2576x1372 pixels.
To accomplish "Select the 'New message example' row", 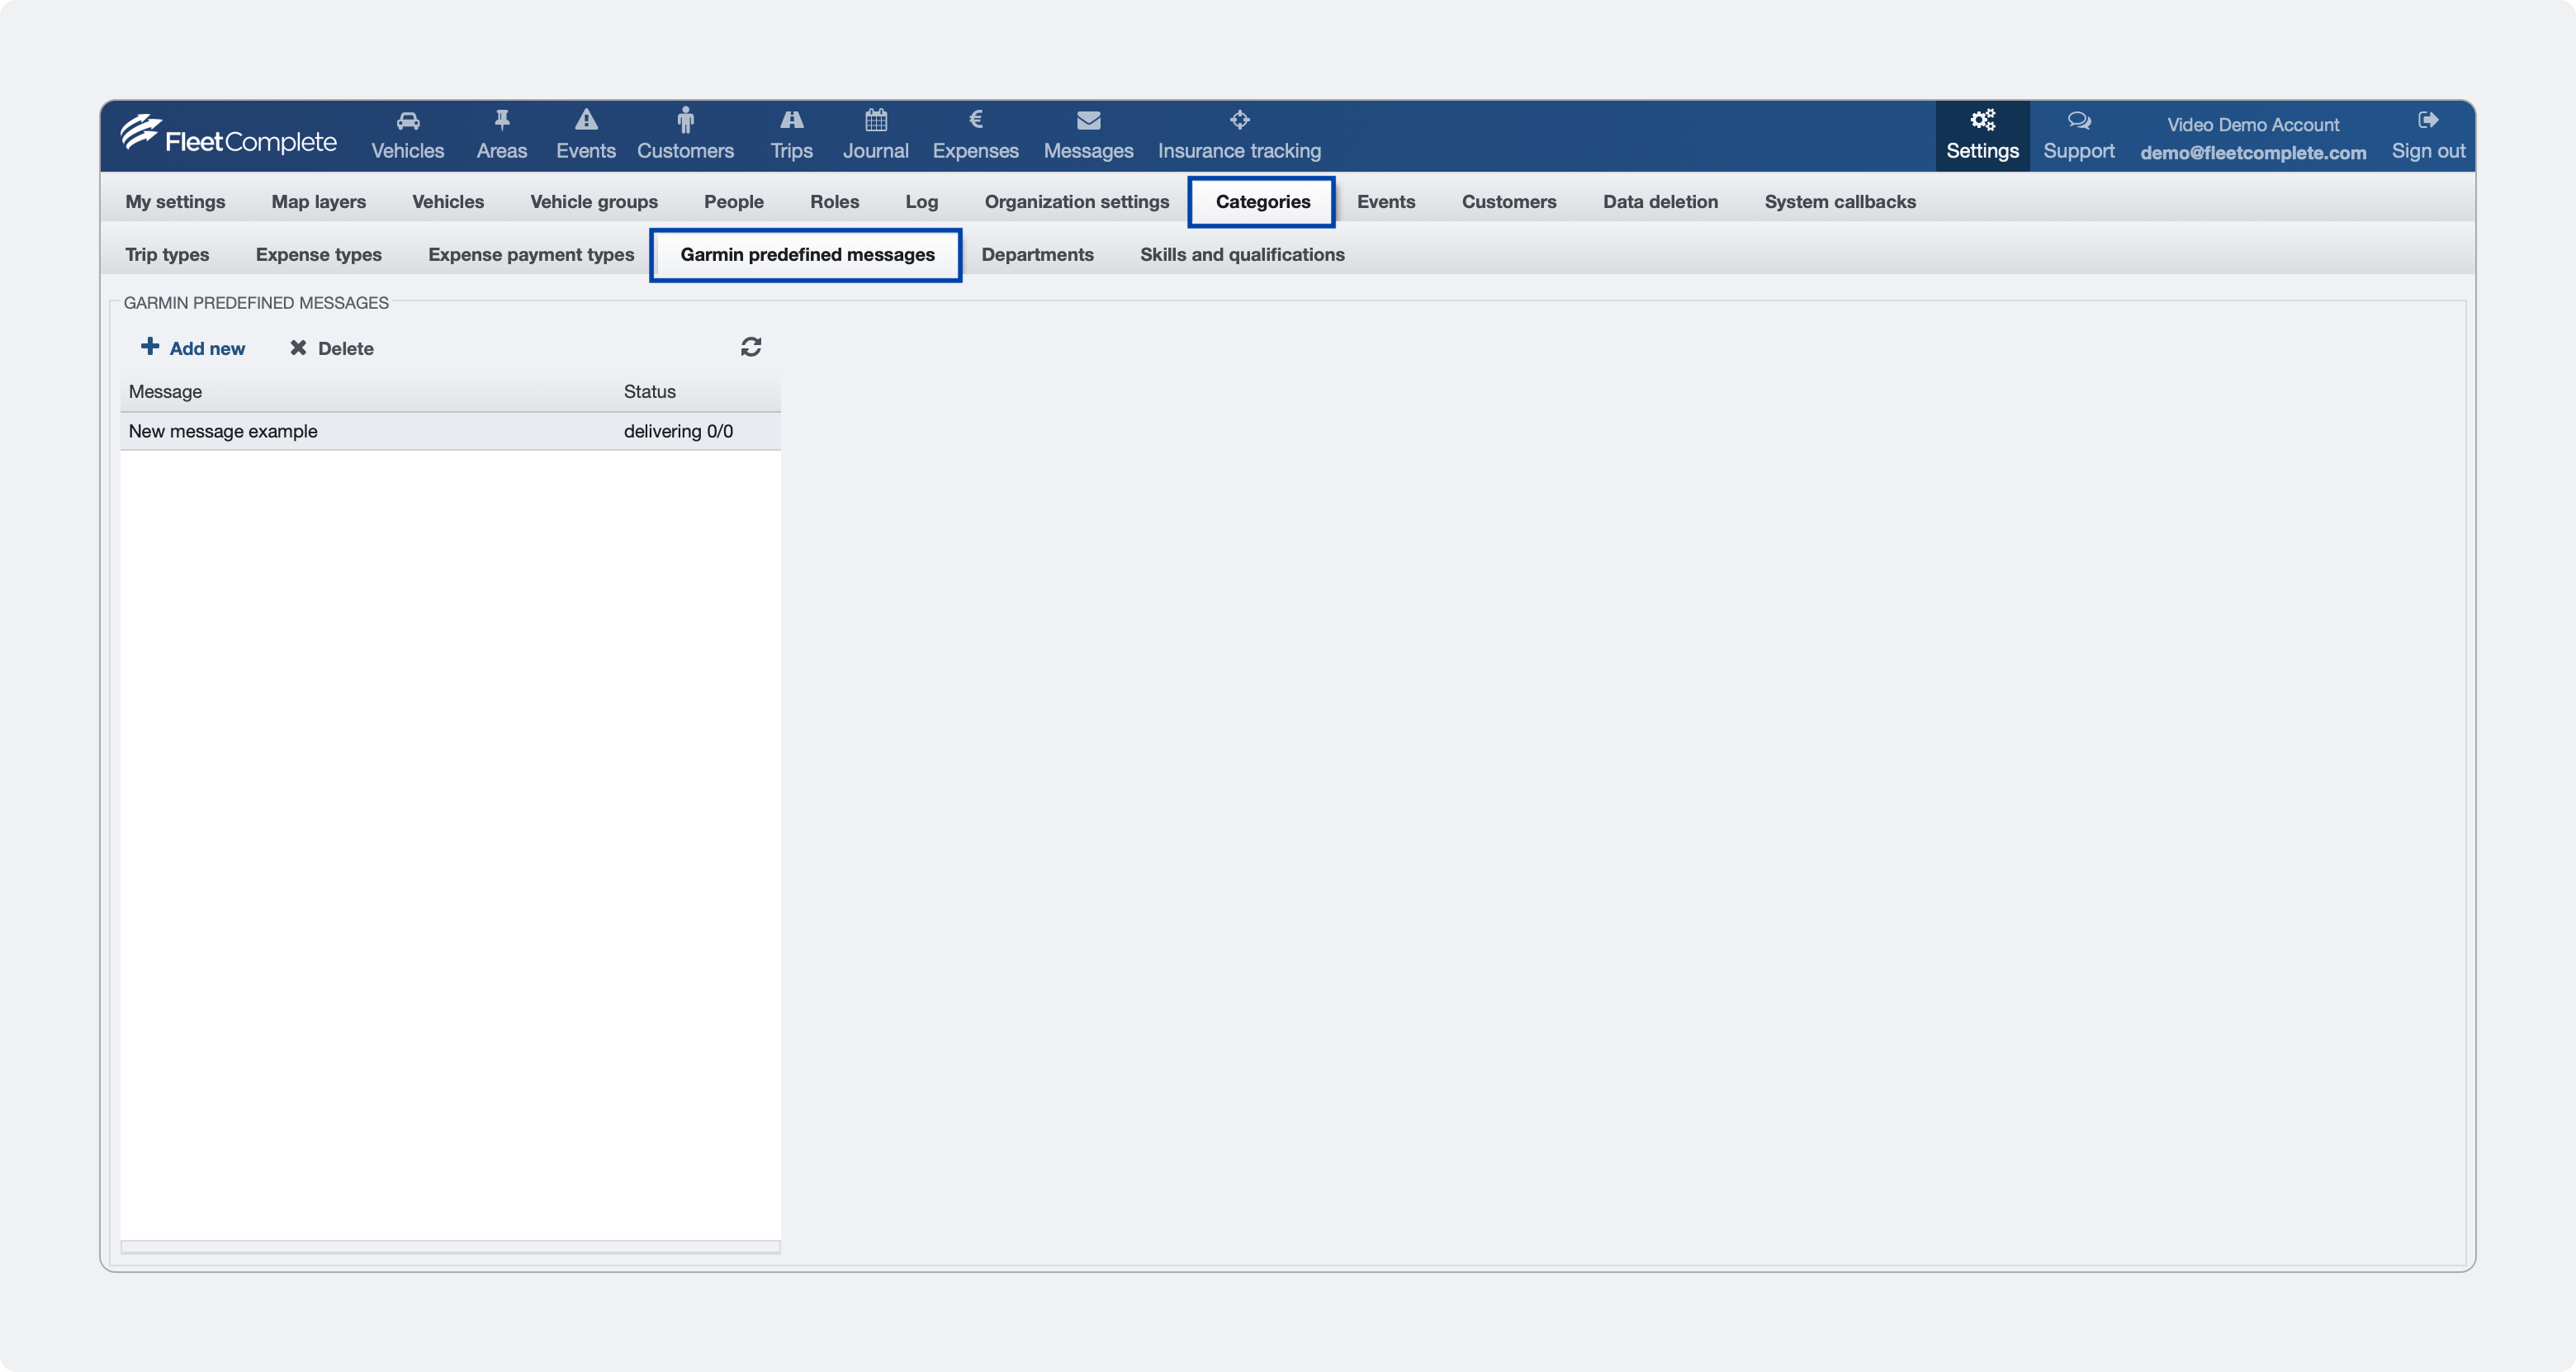I will (450, 431).
